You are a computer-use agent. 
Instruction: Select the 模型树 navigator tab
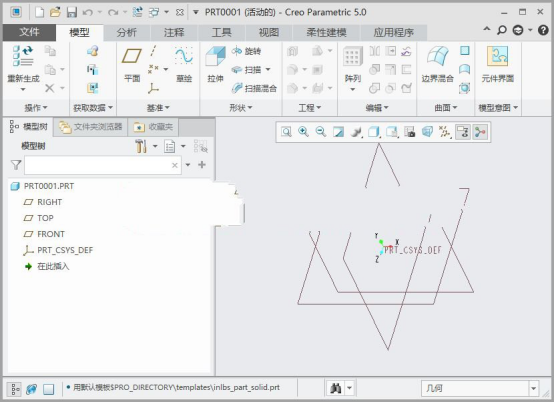pos(29,126)
